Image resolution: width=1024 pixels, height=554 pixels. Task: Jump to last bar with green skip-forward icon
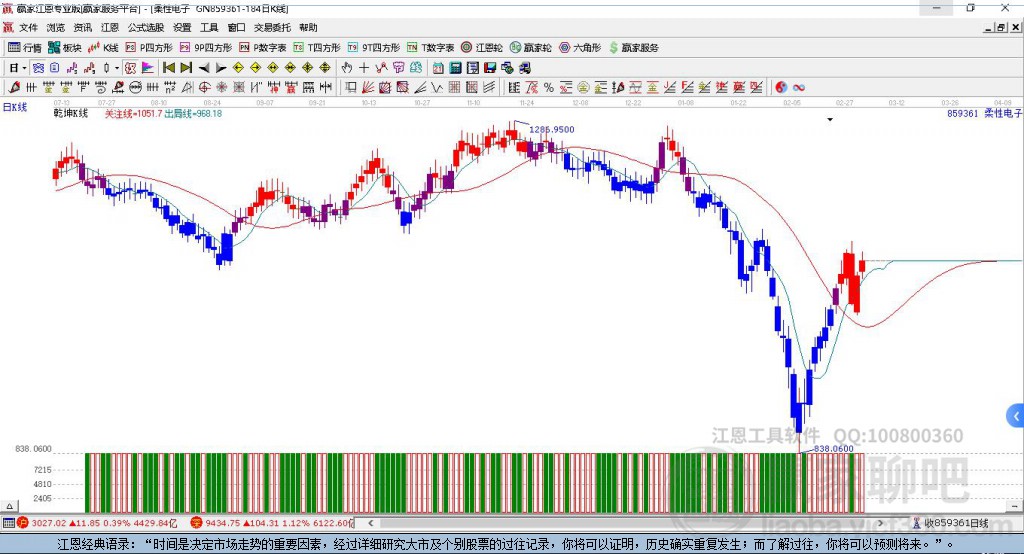coord(186,68)
